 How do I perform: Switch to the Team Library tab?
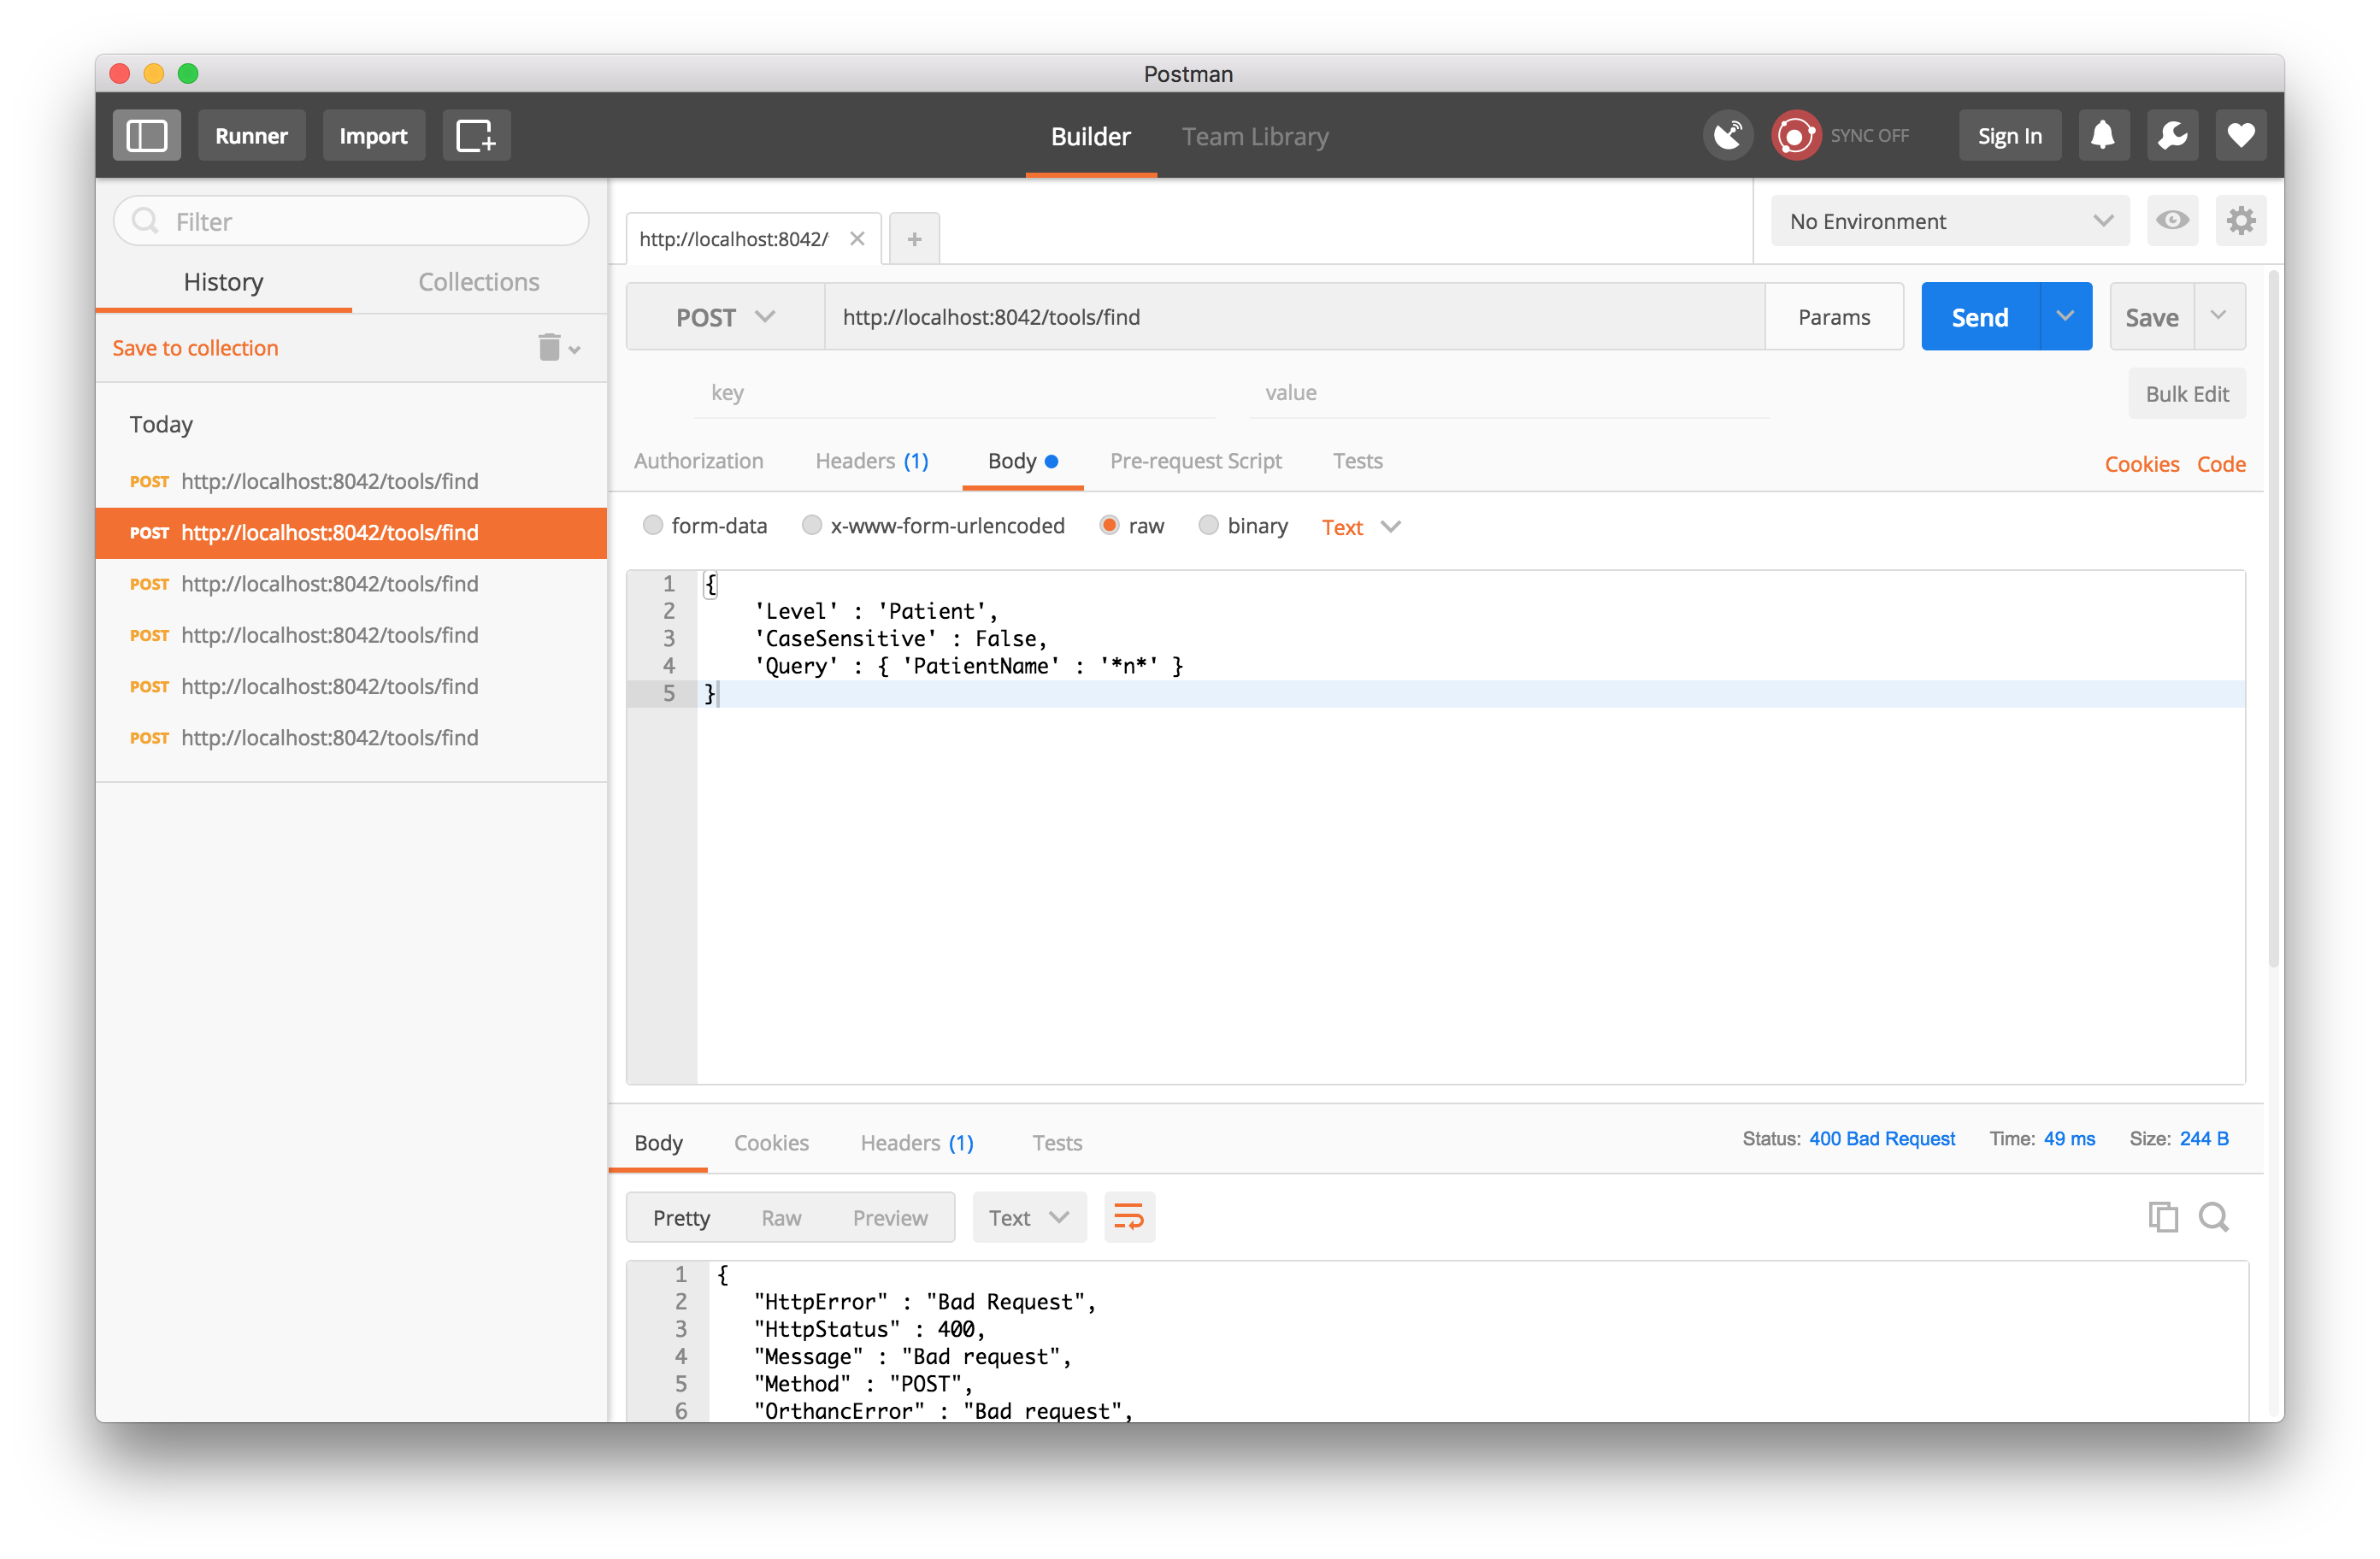(1255, 136)
